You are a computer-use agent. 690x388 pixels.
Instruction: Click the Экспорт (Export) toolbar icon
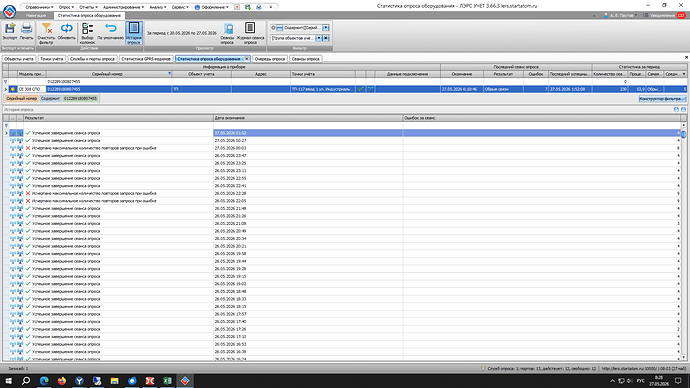(10, 32)
